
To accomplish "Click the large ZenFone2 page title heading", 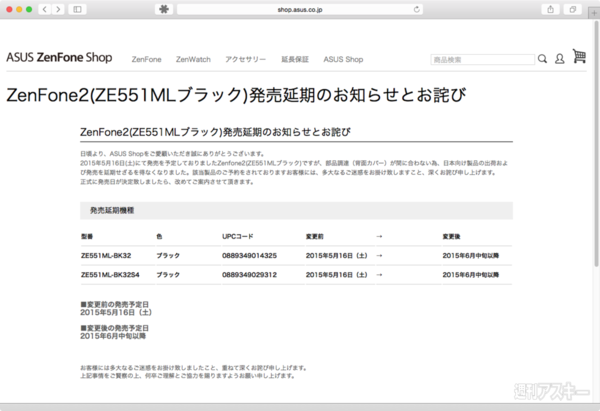I will click(236, 95).
